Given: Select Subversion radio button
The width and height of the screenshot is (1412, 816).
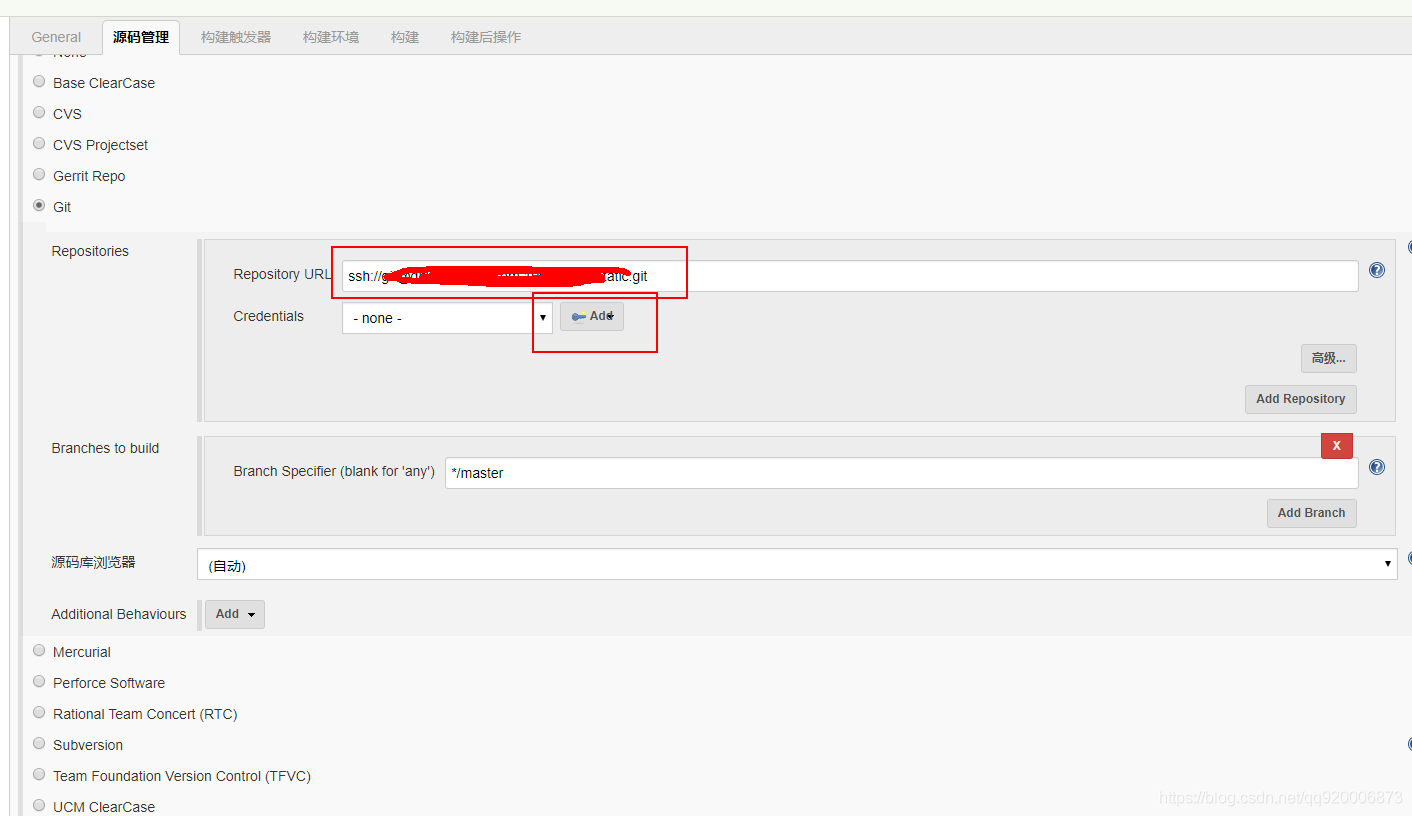Looking at the screenshot, I should pyautogui.click(x=39, y=743).
